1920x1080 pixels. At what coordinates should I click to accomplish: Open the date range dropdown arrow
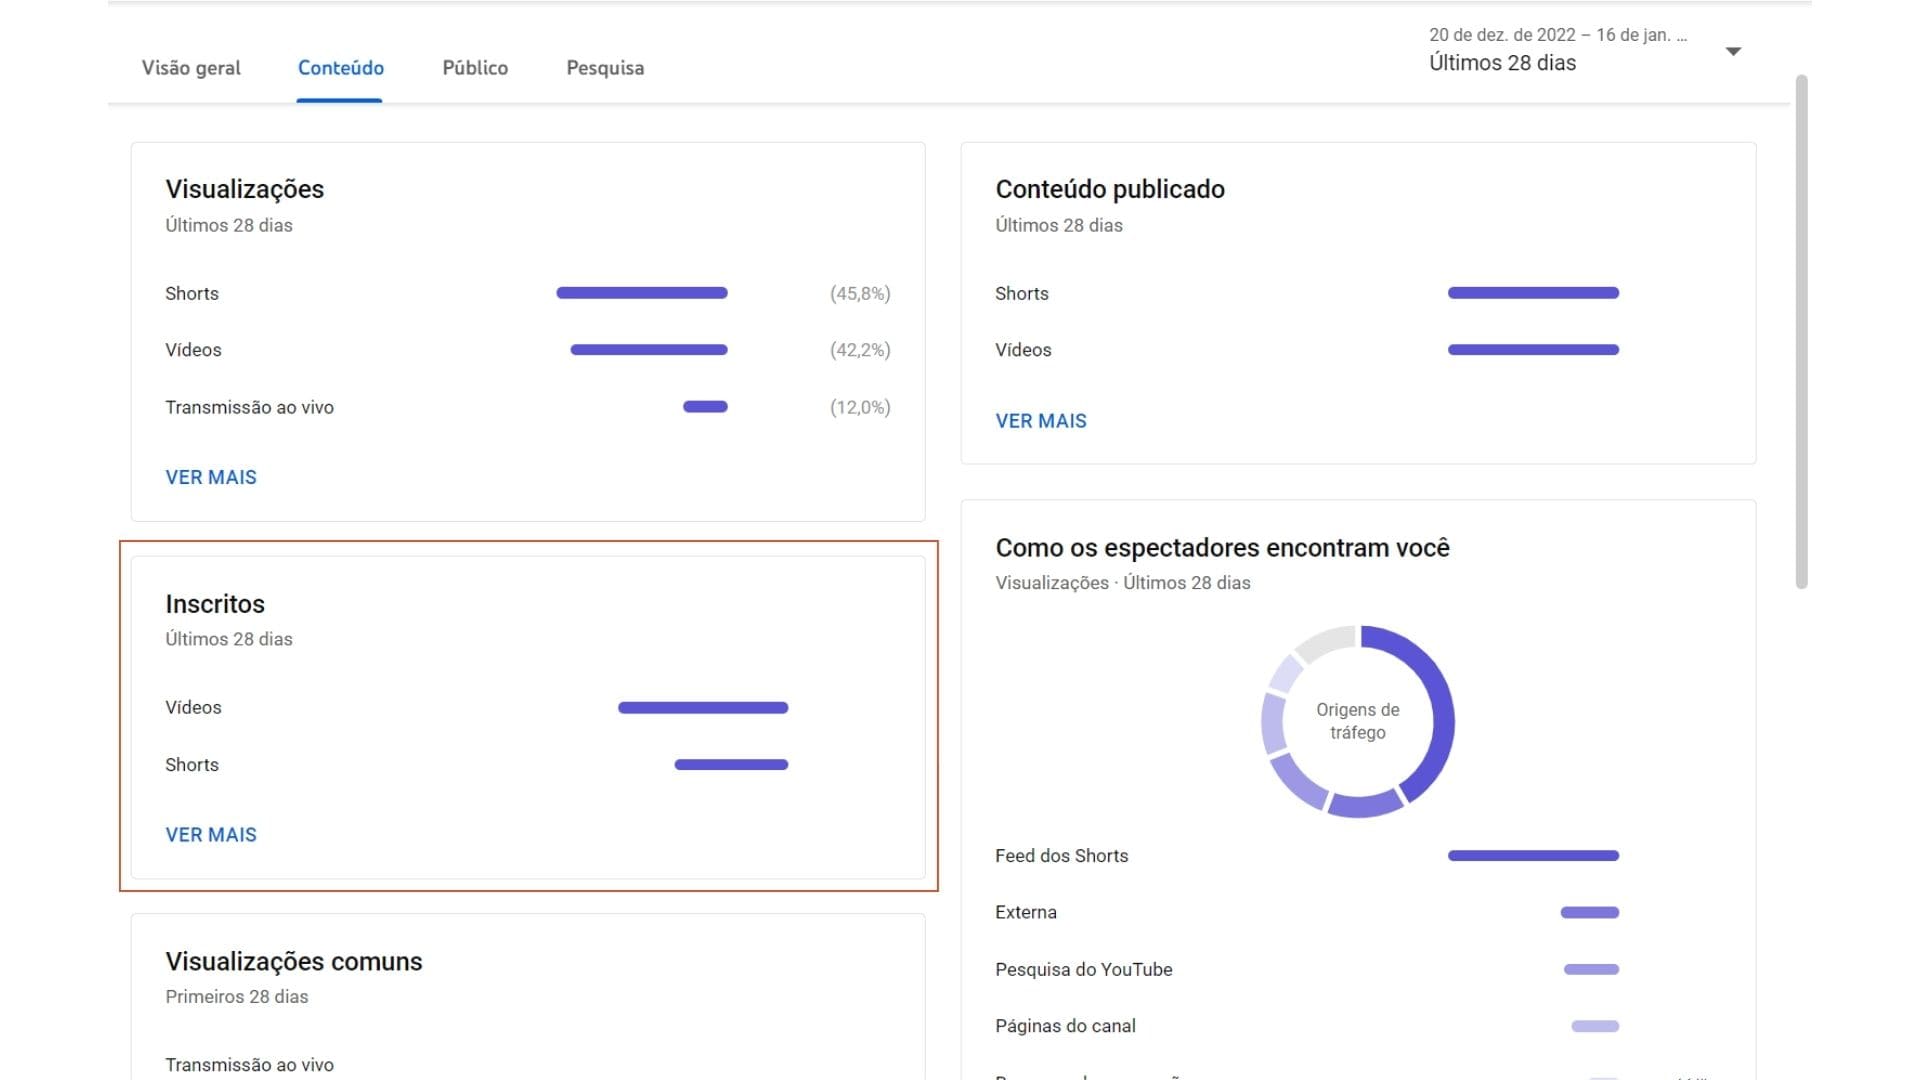[1733, 51]
